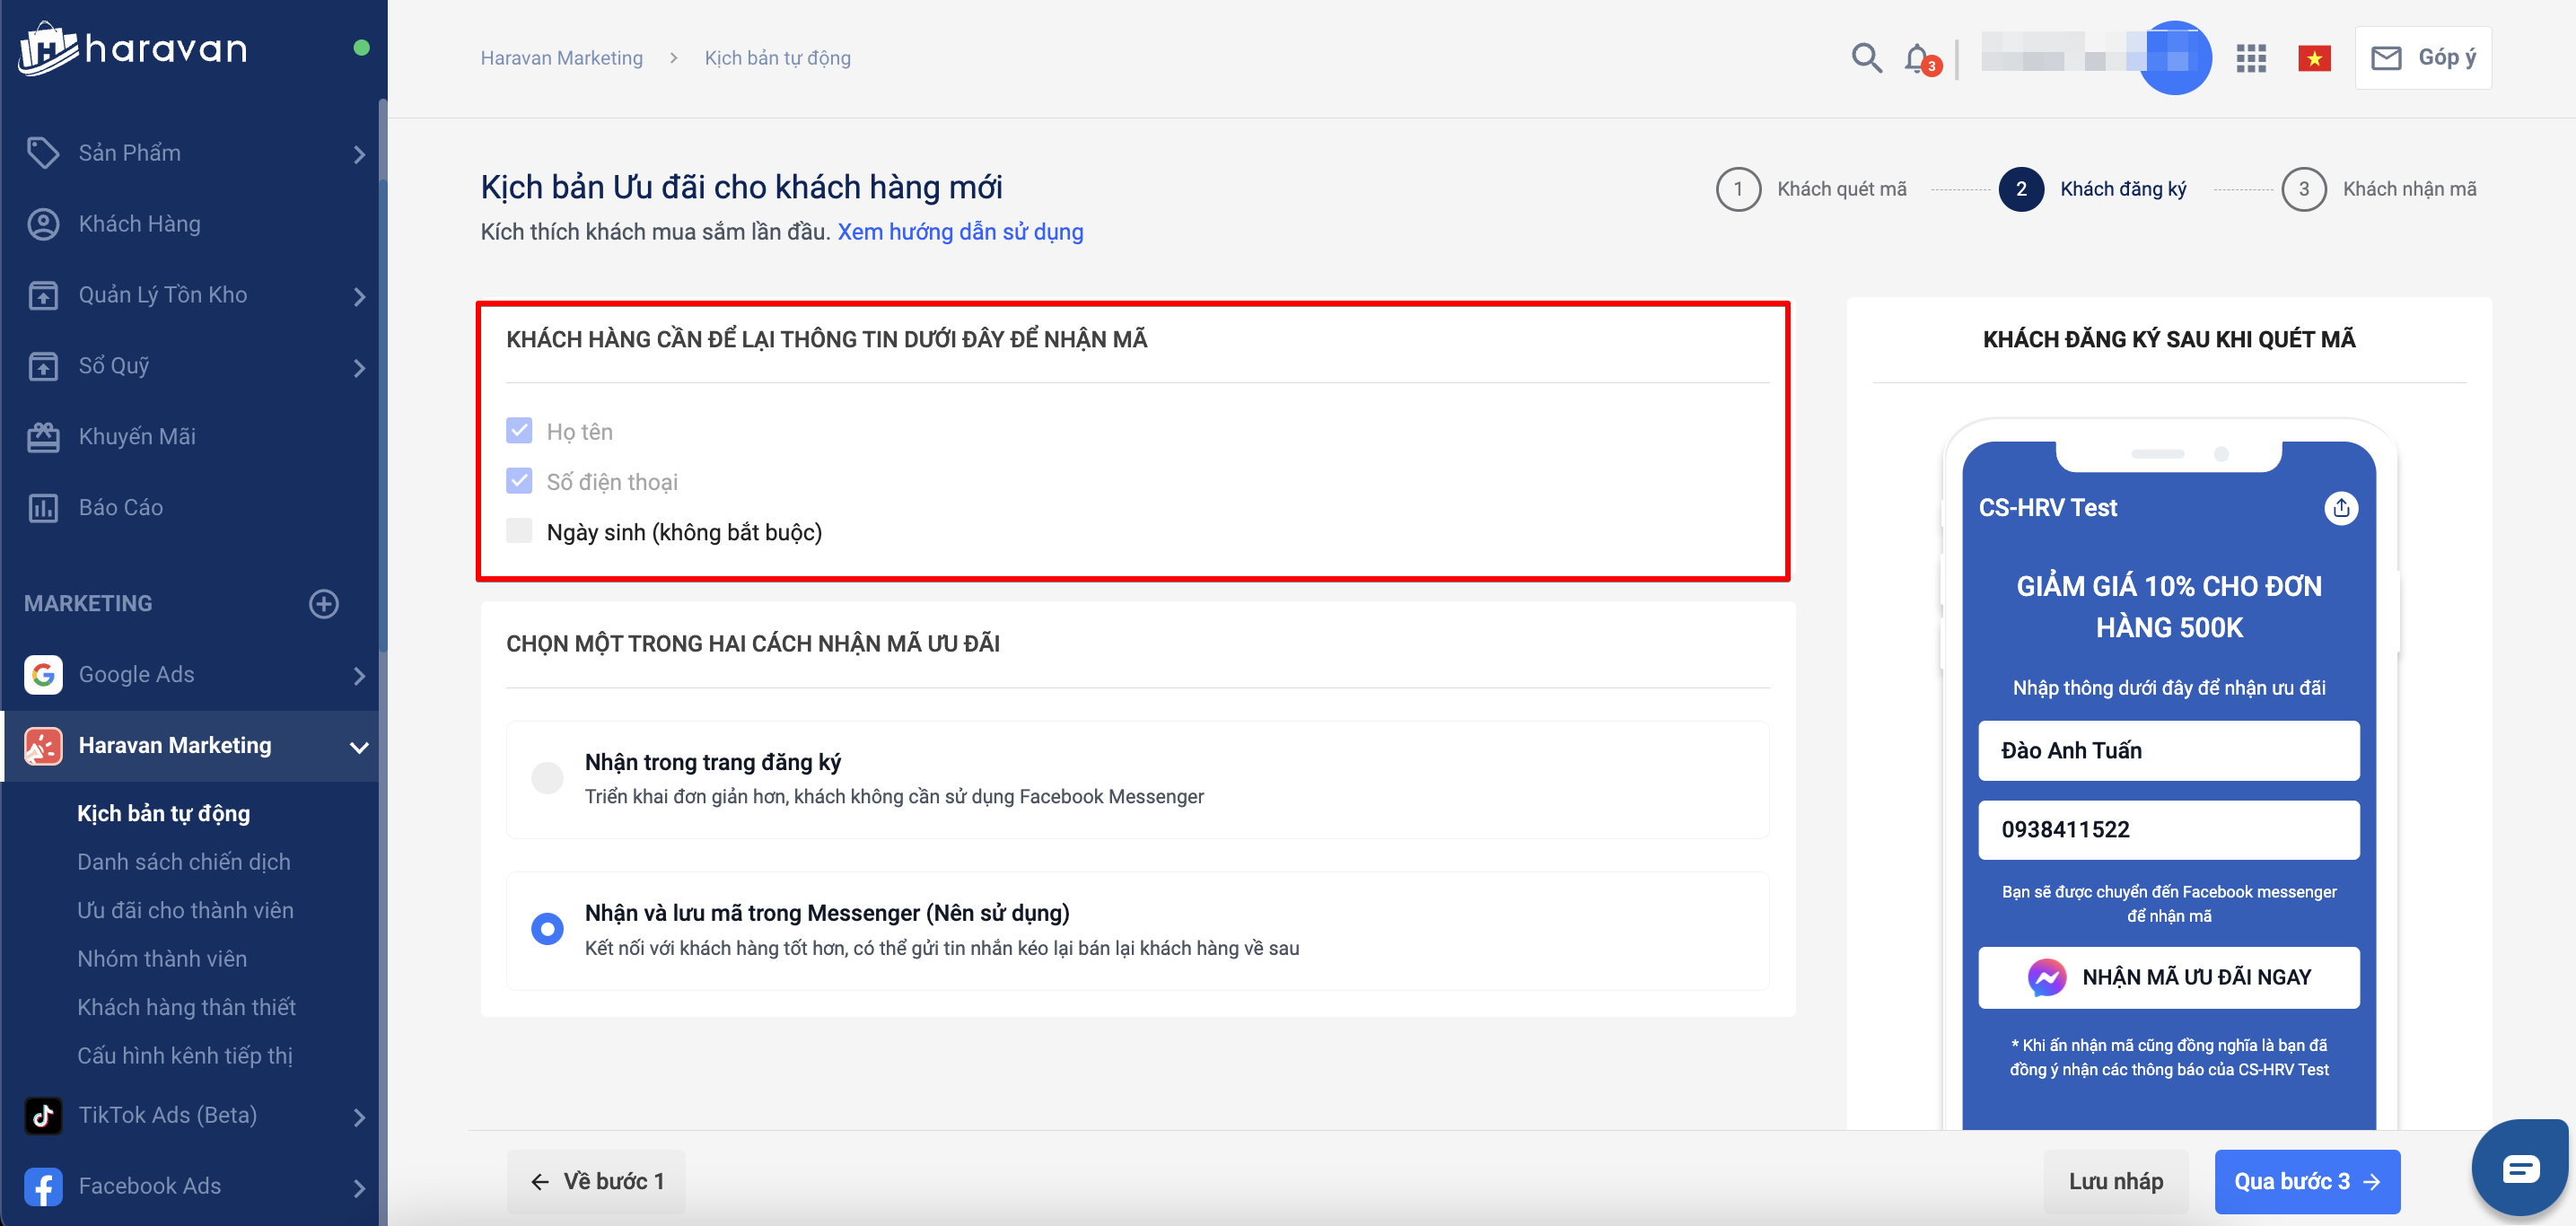The width and height of the screenshot is (2576, 1226).
Task: Open Cấu hình kênh tiếp thị
Action: 185,1055
